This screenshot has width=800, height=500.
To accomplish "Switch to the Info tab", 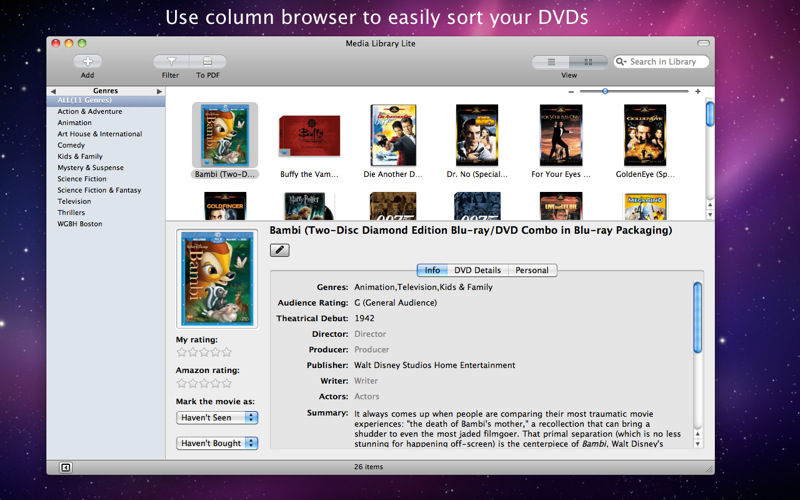I will [x=432, y=270].
